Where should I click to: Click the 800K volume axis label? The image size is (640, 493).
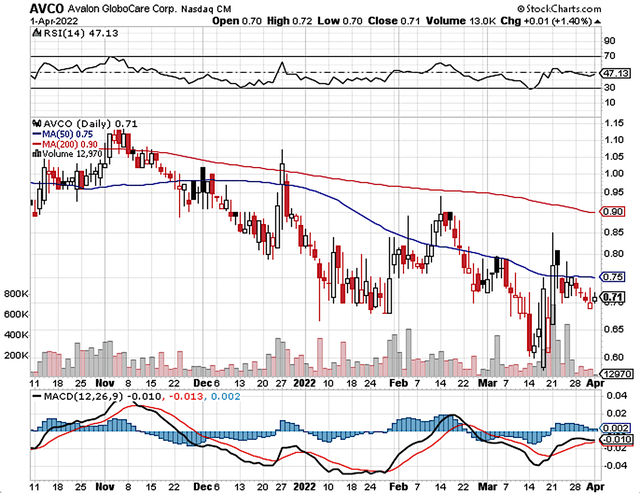point(16,294)
